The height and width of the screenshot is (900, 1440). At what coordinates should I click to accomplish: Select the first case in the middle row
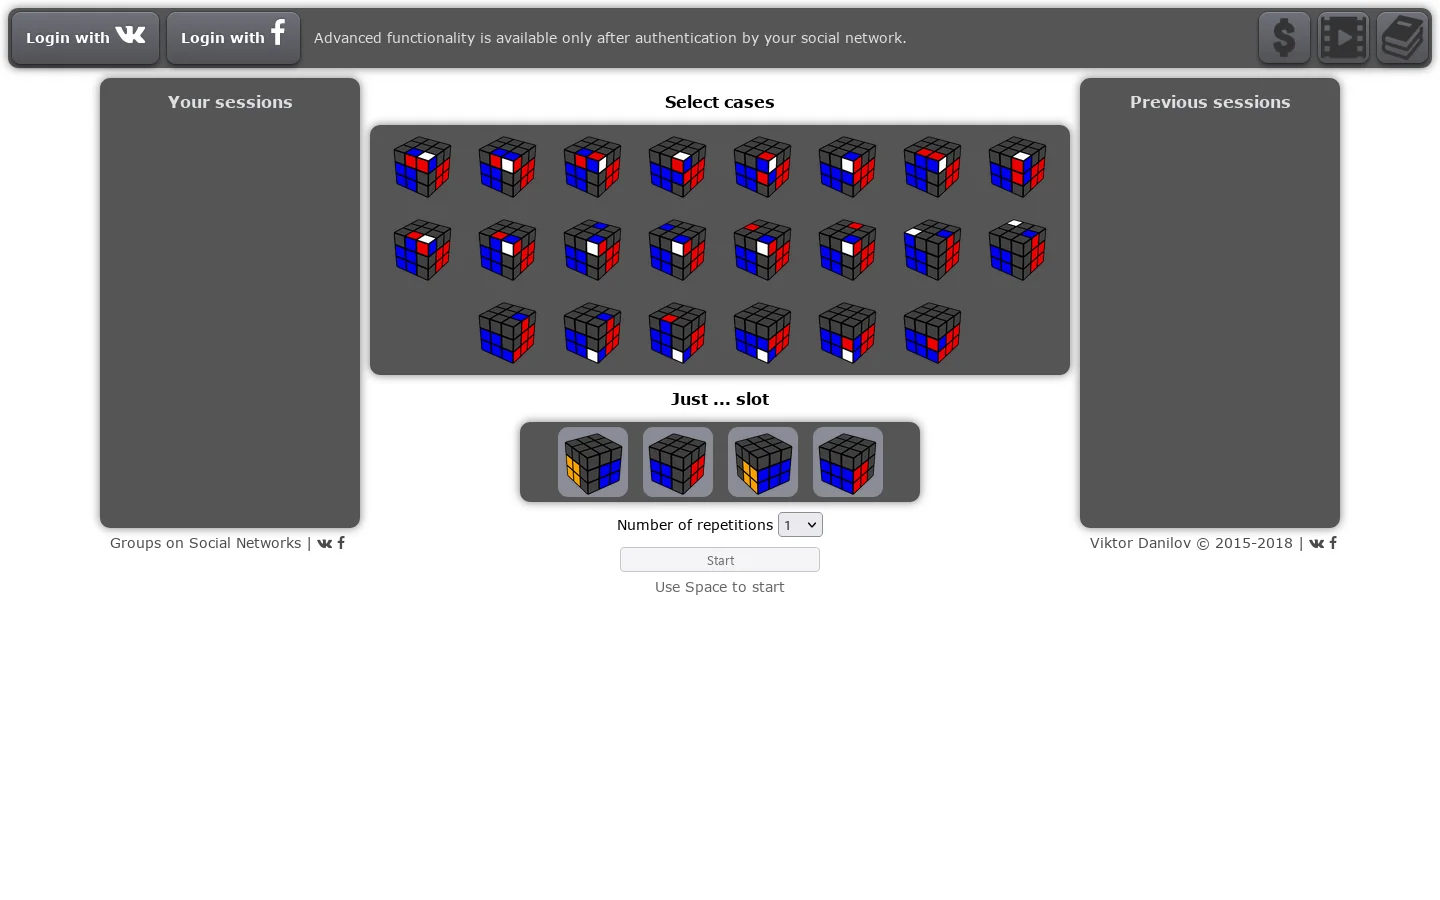[423, 250]
